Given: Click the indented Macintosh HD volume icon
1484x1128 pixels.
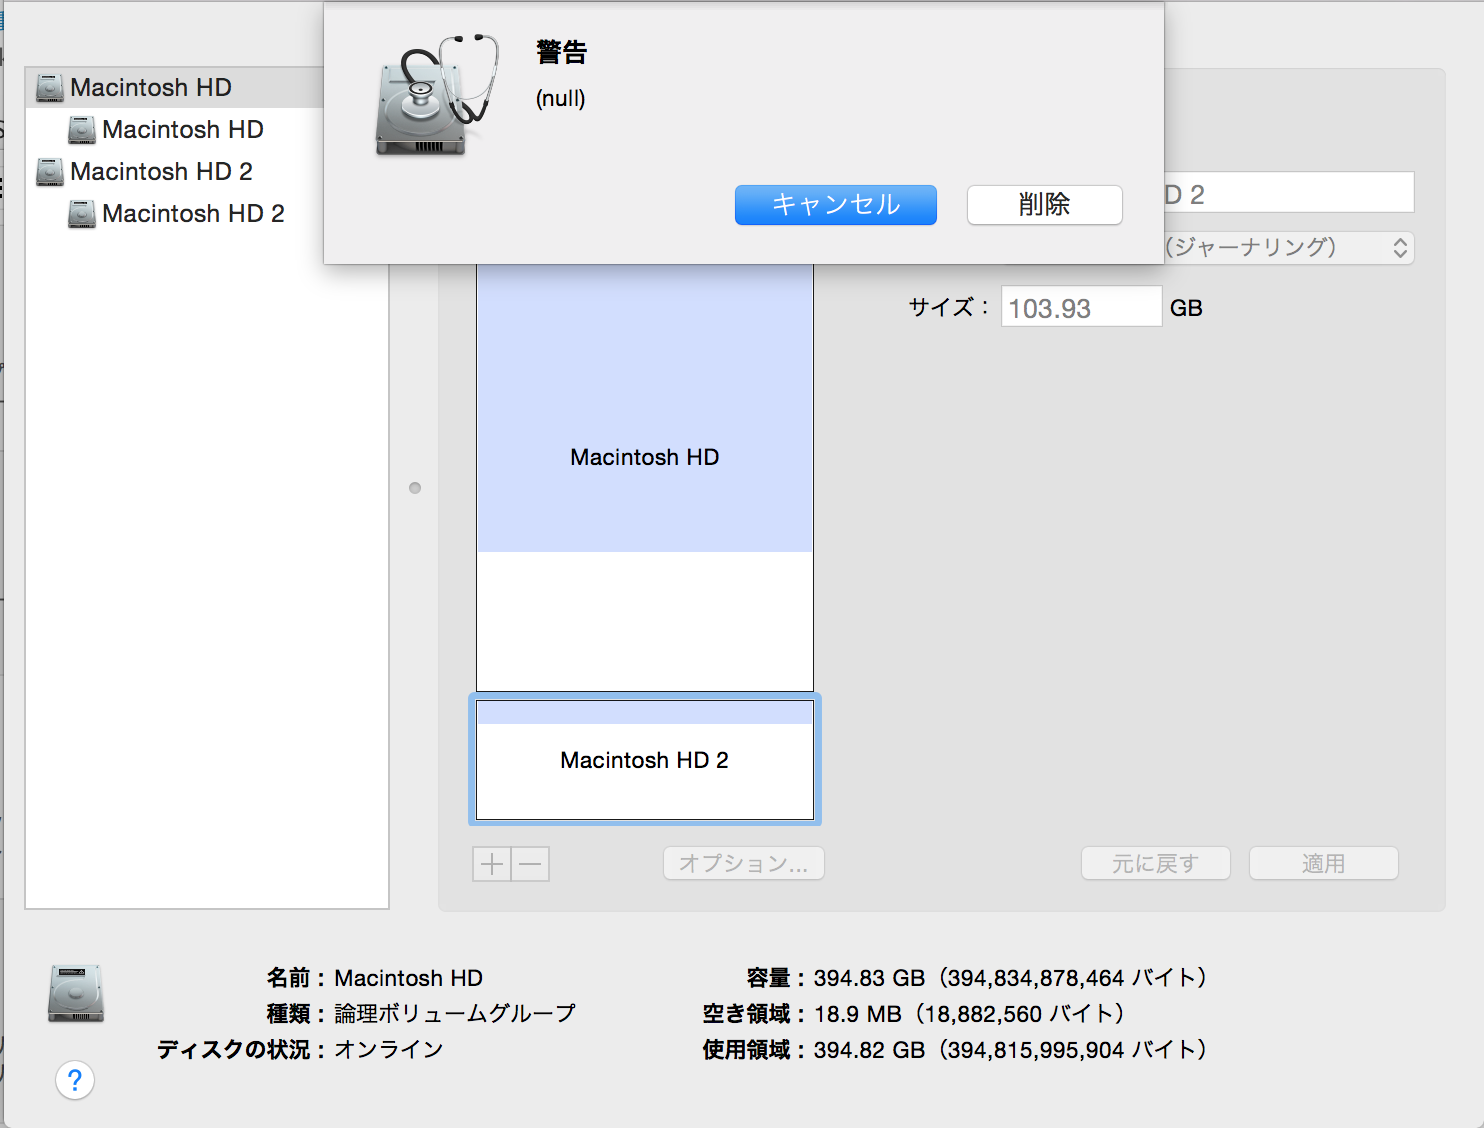Looking at the screenshot, I should click(82, 130).
